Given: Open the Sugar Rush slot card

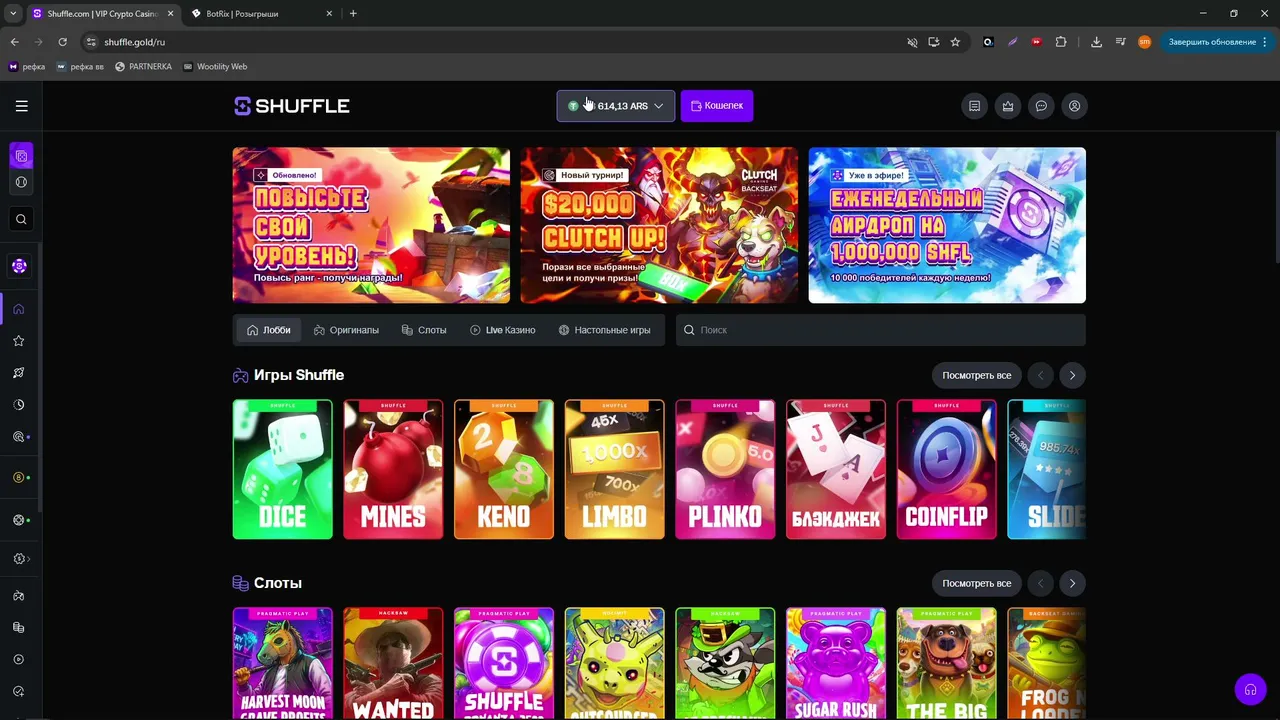Looking at the screenshot, I should pyautogui.click(x=836, y=664).
